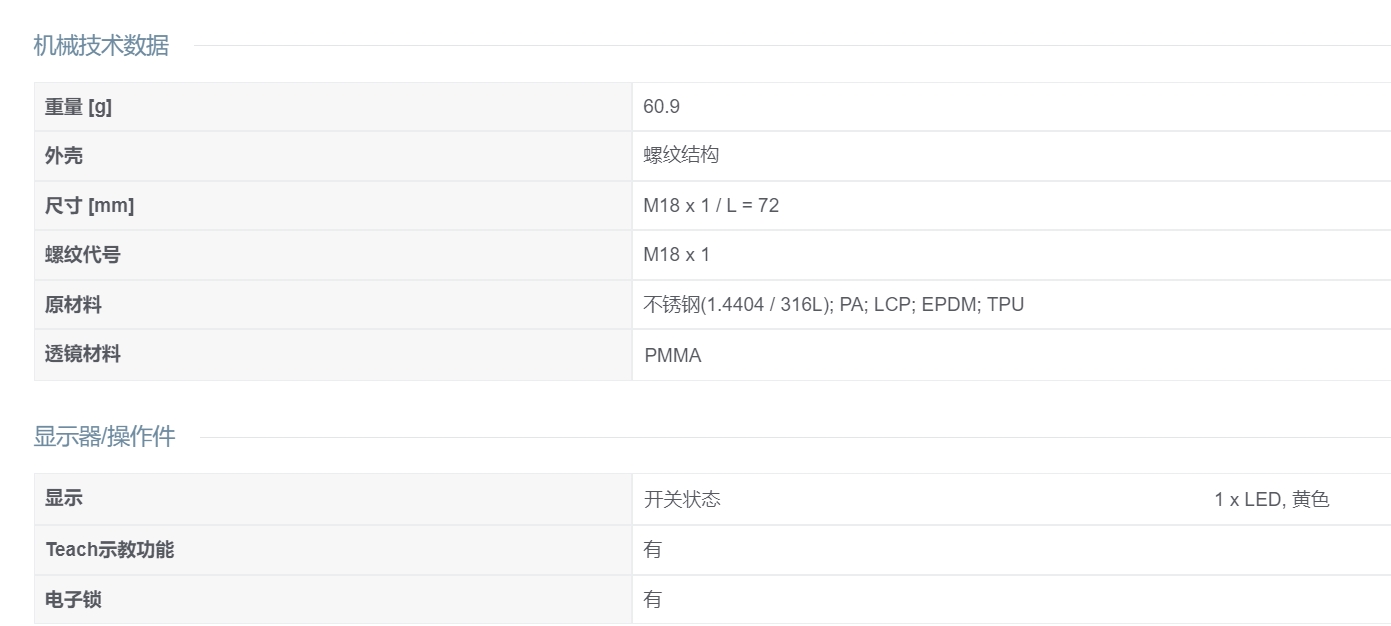
Task: Select the 螺纹代号 row label
Action: coord(82,255)
